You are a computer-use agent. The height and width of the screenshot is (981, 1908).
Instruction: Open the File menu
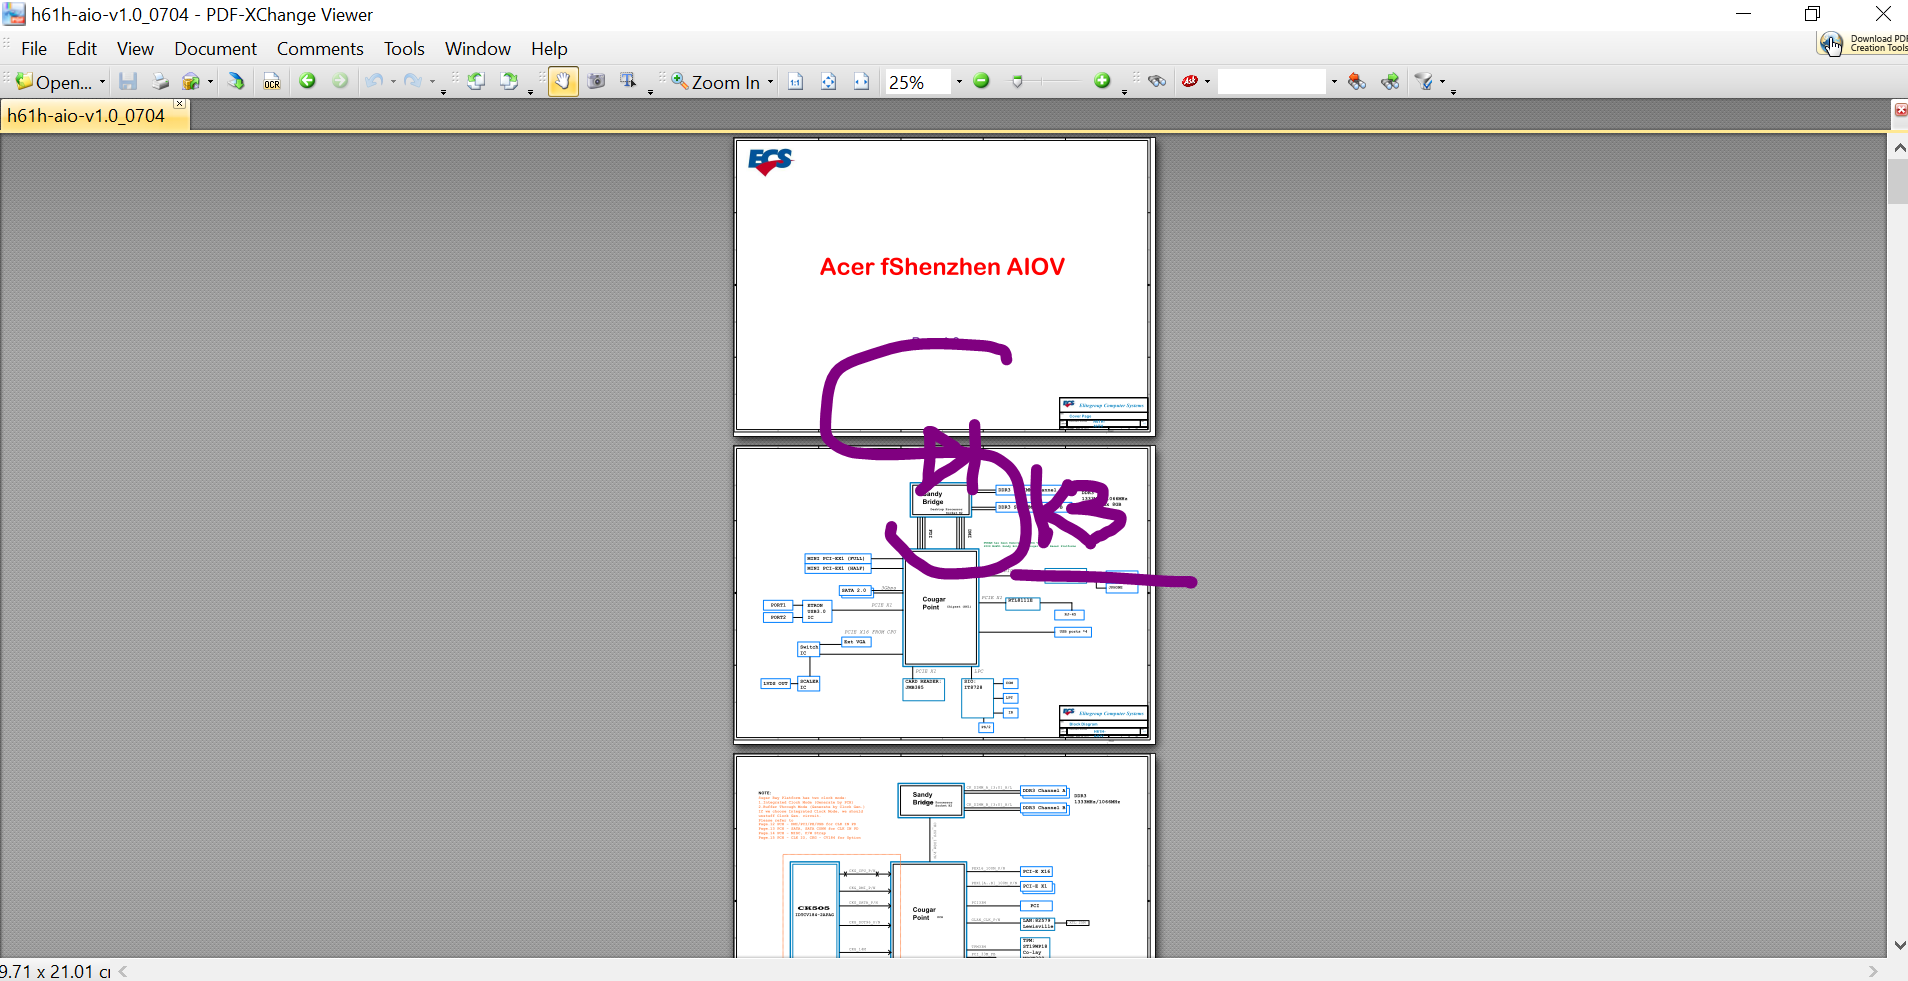tap(34, 49)
